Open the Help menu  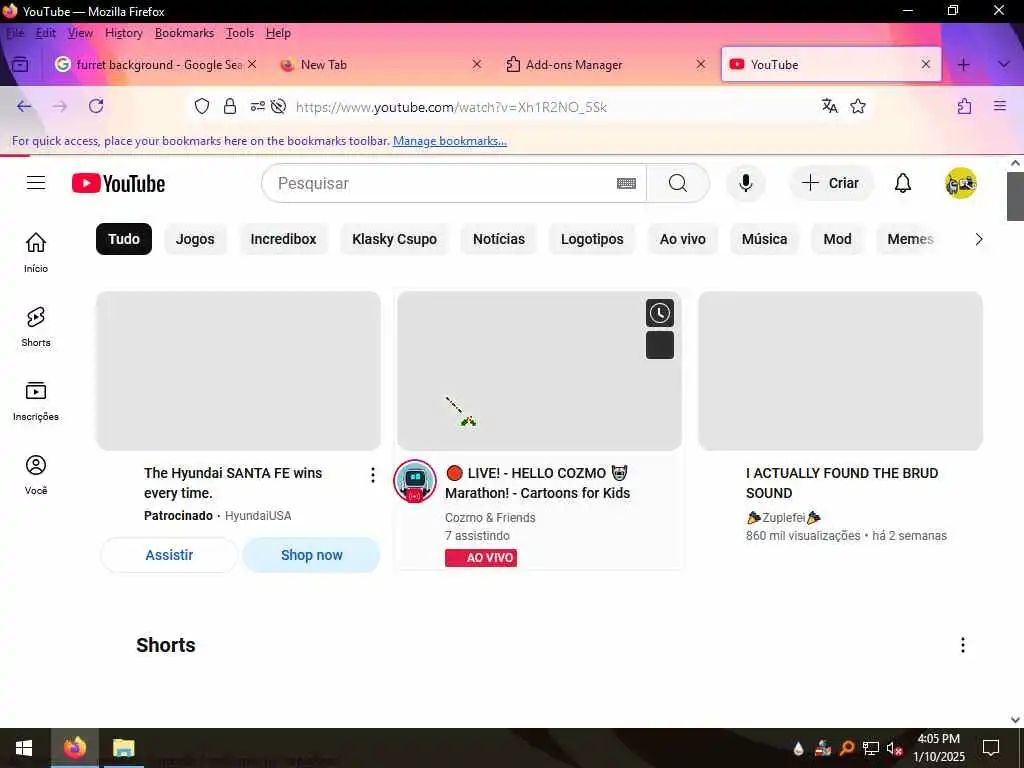click(x=278, y=33)
